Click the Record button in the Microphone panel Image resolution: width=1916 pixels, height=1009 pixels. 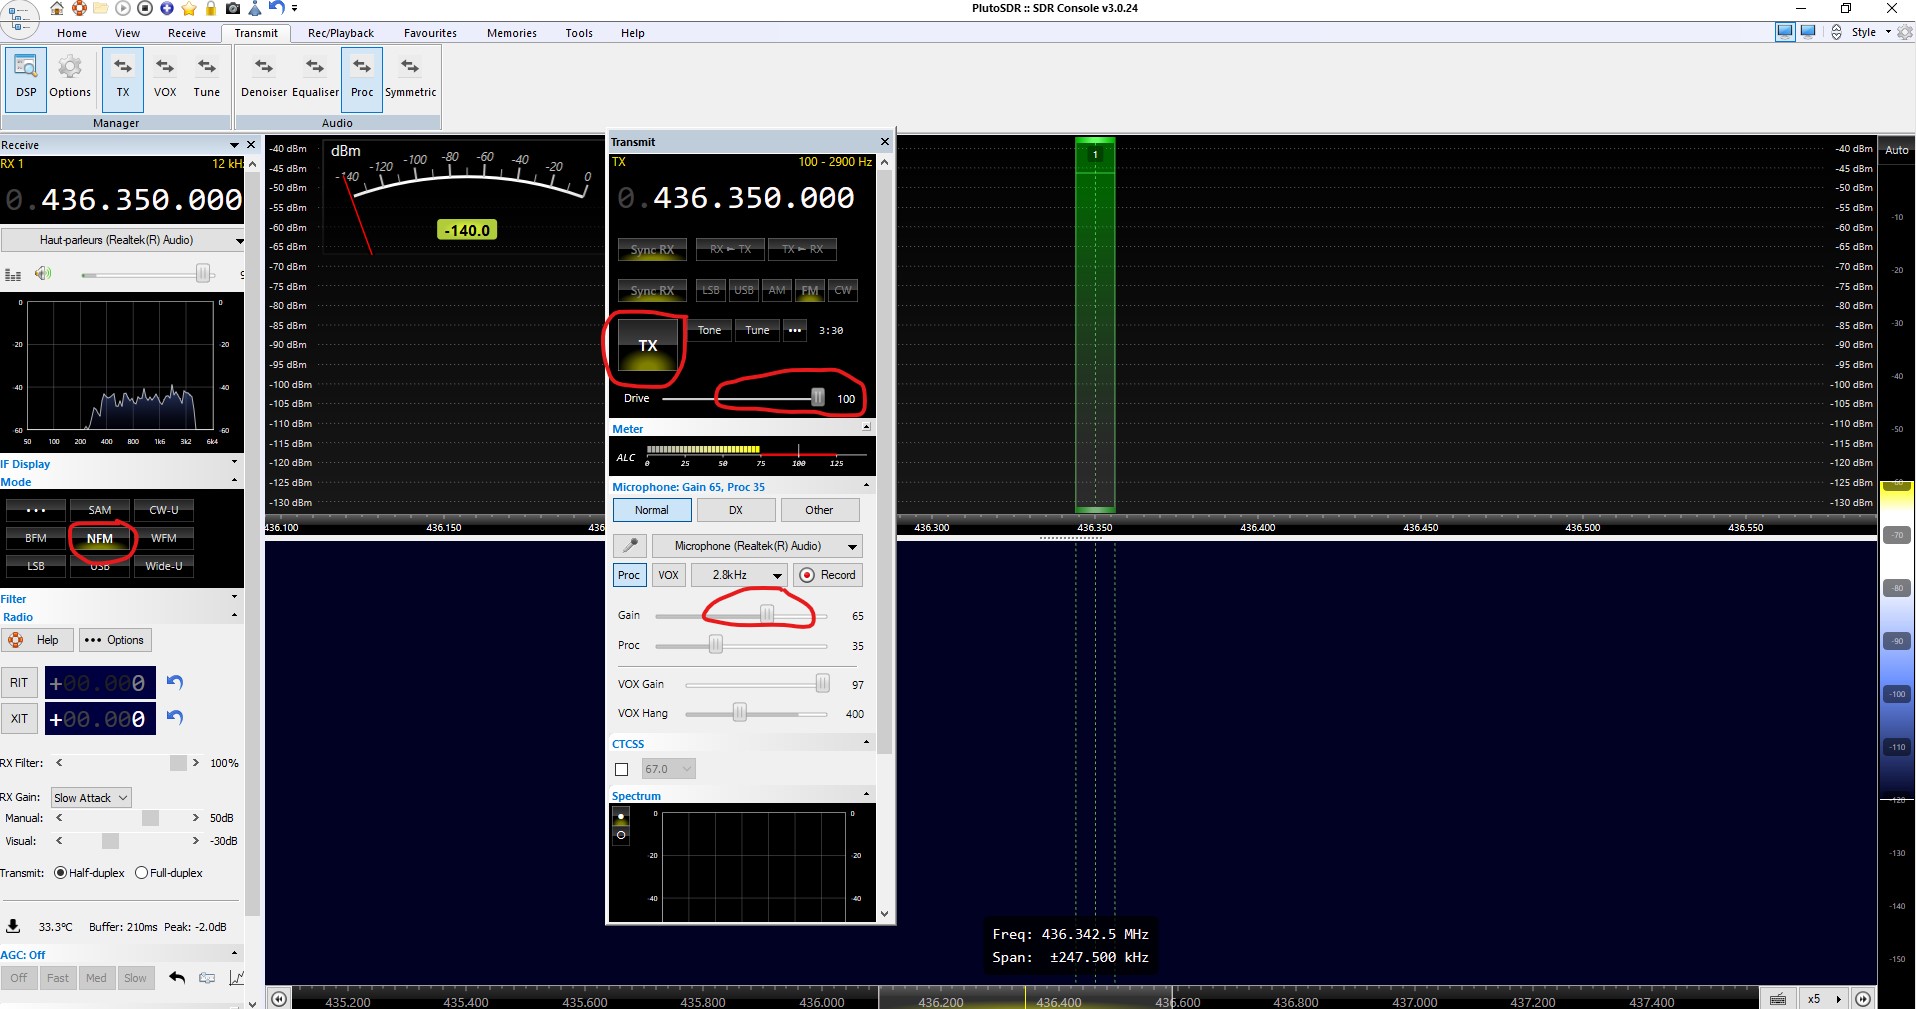pyautogui.click(x=828, y=575)
